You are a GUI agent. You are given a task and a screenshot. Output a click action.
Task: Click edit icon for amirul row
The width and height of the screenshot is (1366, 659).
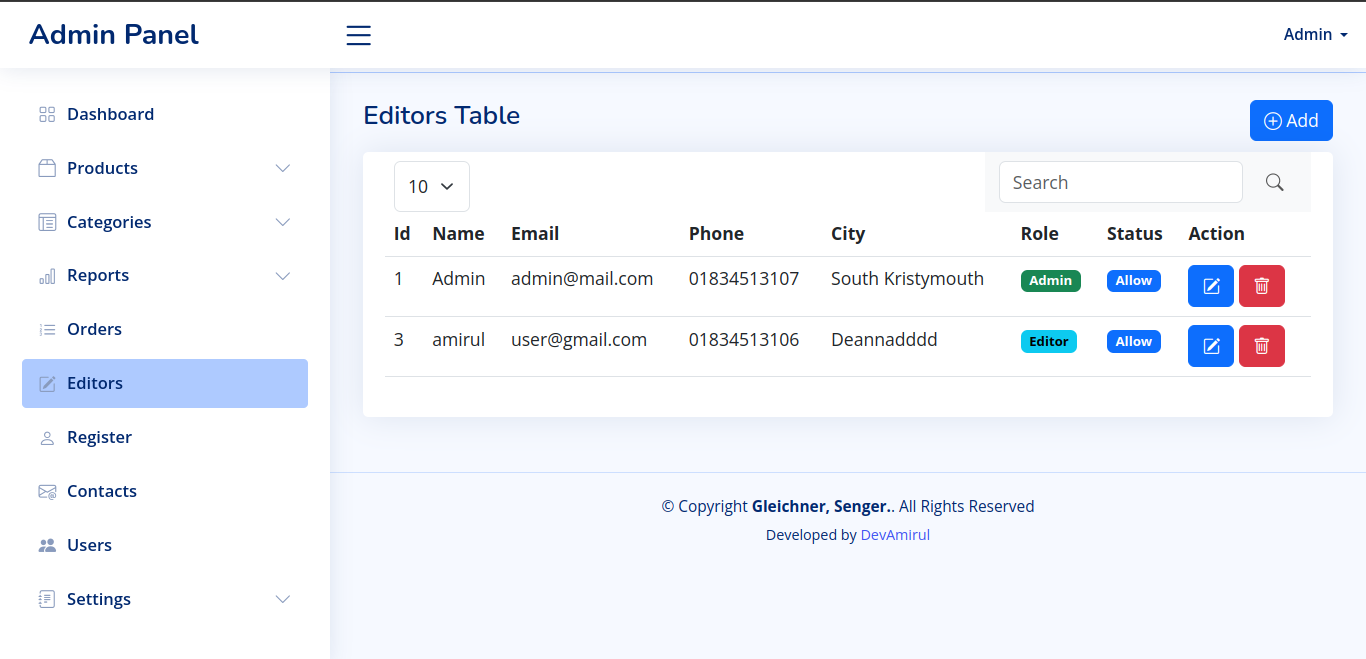tap(1210, 346)
